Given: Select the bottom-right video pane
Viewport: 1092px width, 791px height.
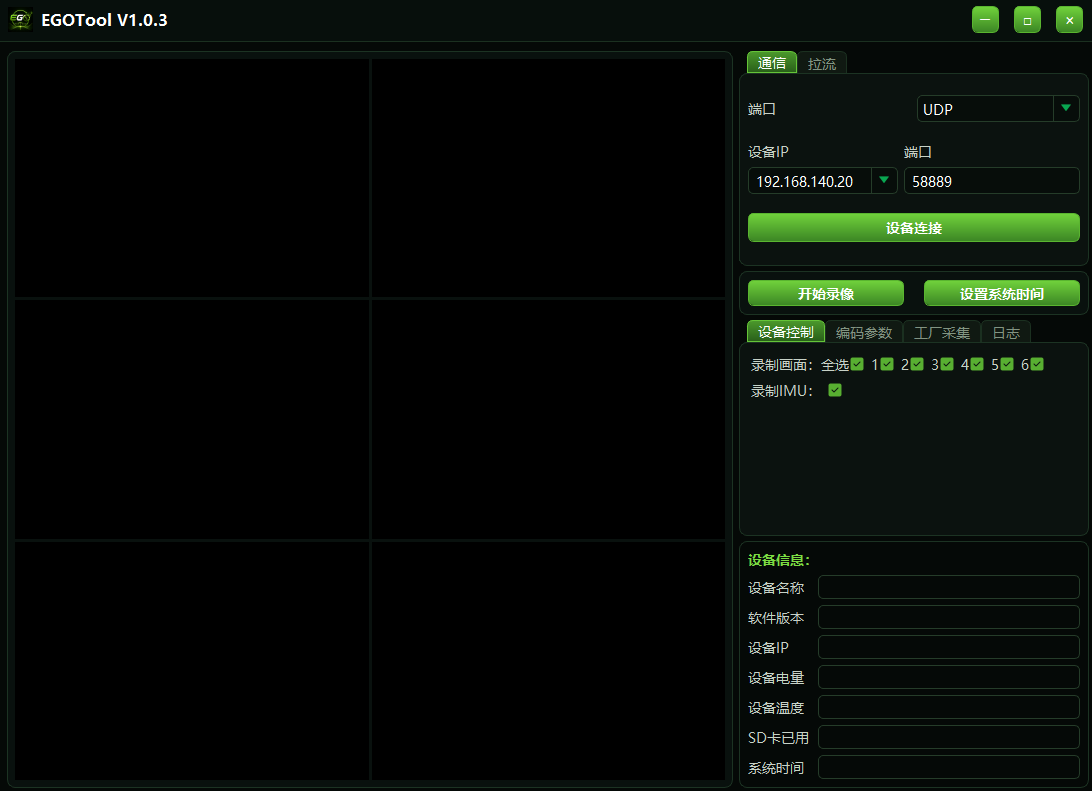Looking at the screenshot, I should [548, 660].
